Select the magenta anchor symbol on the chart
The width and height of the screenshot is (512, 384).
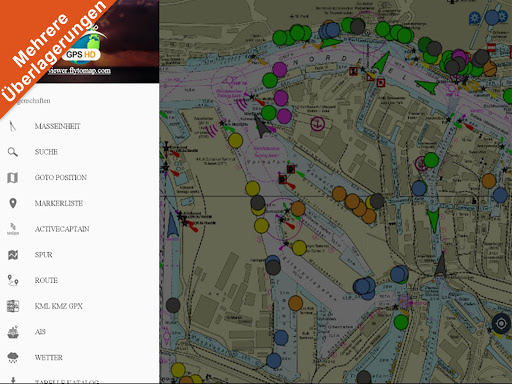(x=317, y=124)
